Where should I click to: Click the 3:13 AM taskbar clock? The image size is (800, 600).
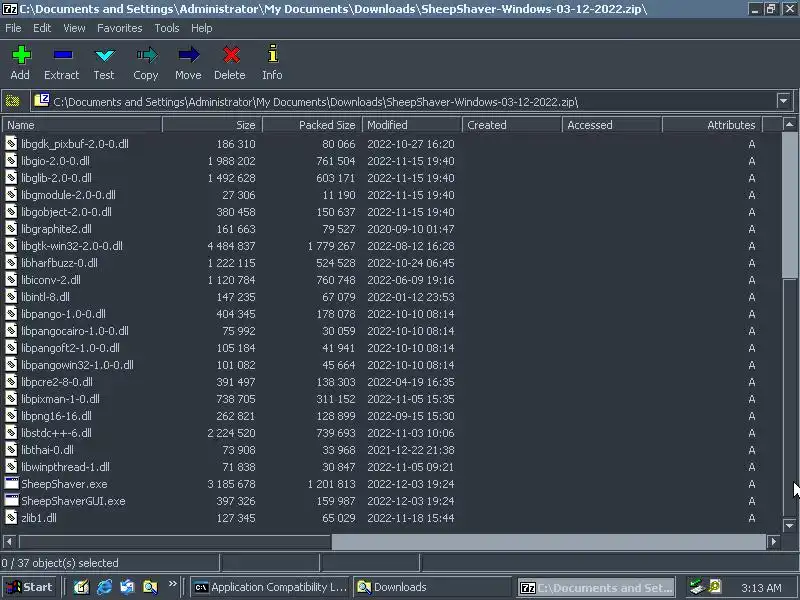pos(761,588)
